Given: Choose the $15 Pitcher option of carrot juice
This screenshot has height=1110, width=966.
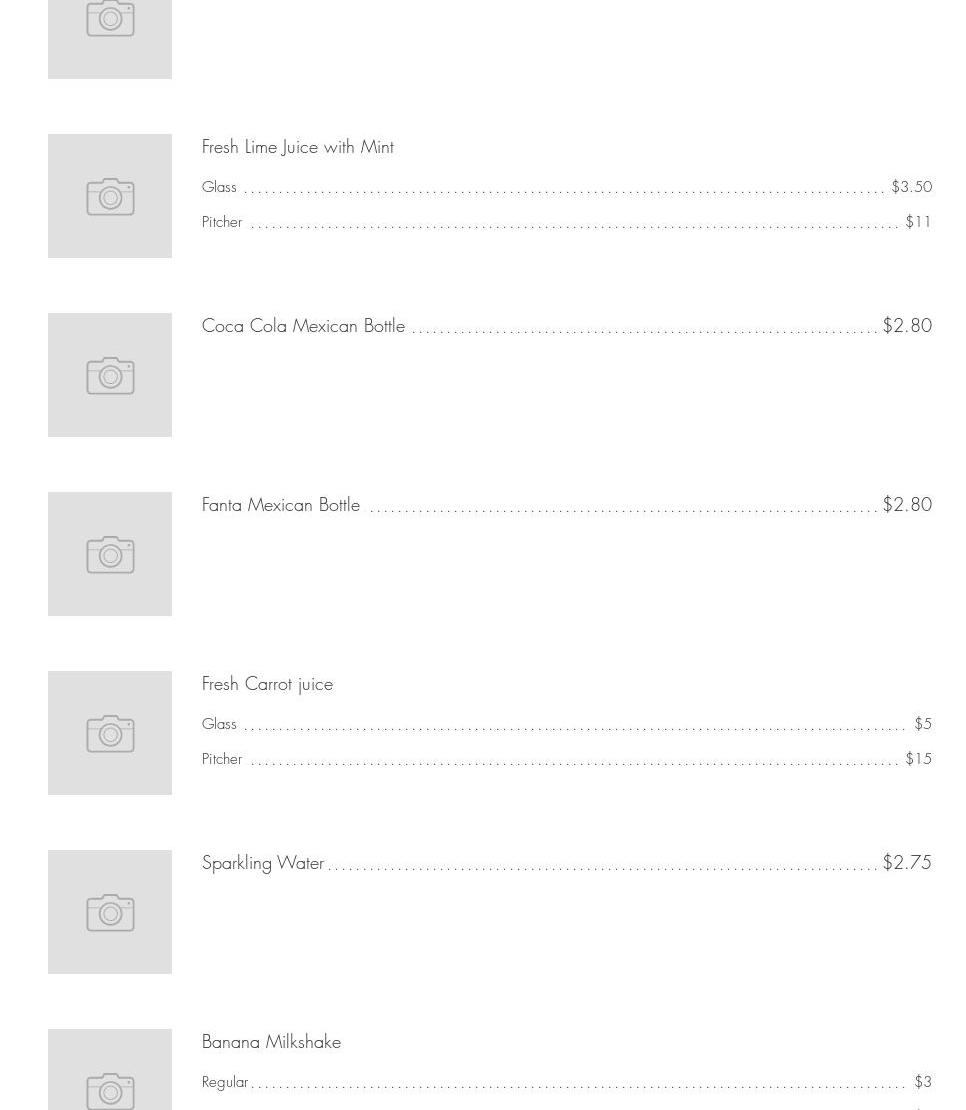Looking at the screenshot, I should click(918, 759).
